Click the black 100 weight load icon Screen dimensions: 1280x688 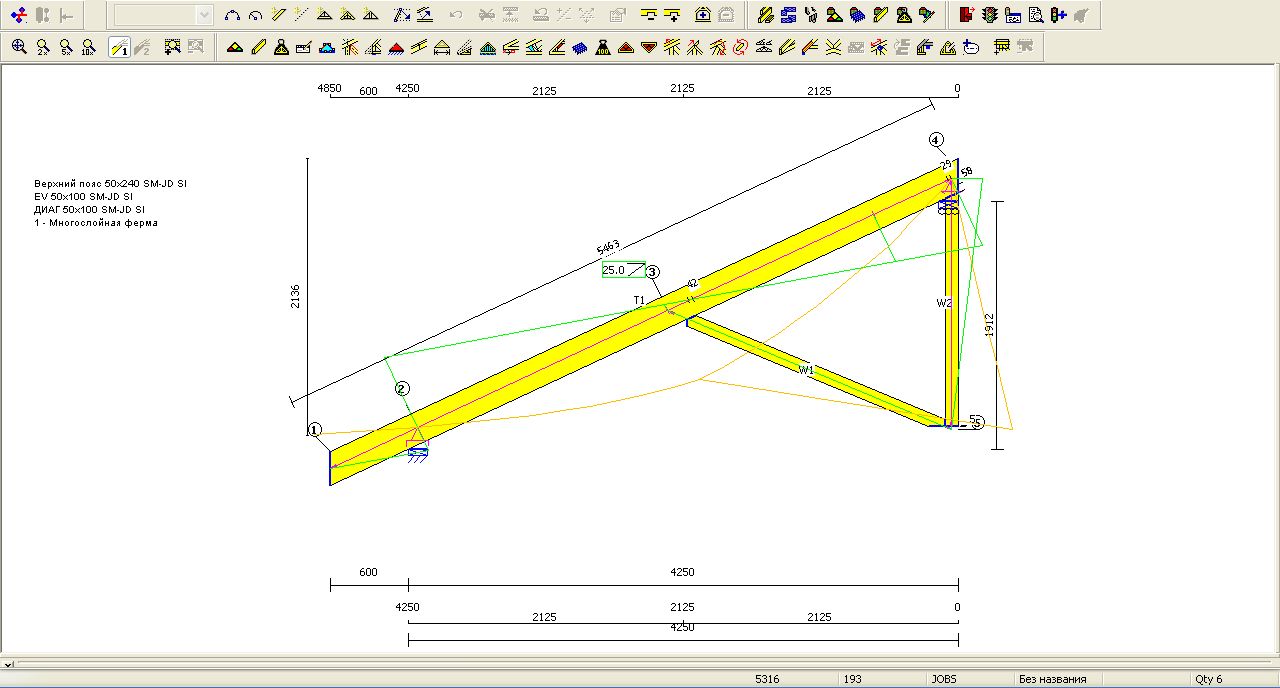click(x=603, y=47)
